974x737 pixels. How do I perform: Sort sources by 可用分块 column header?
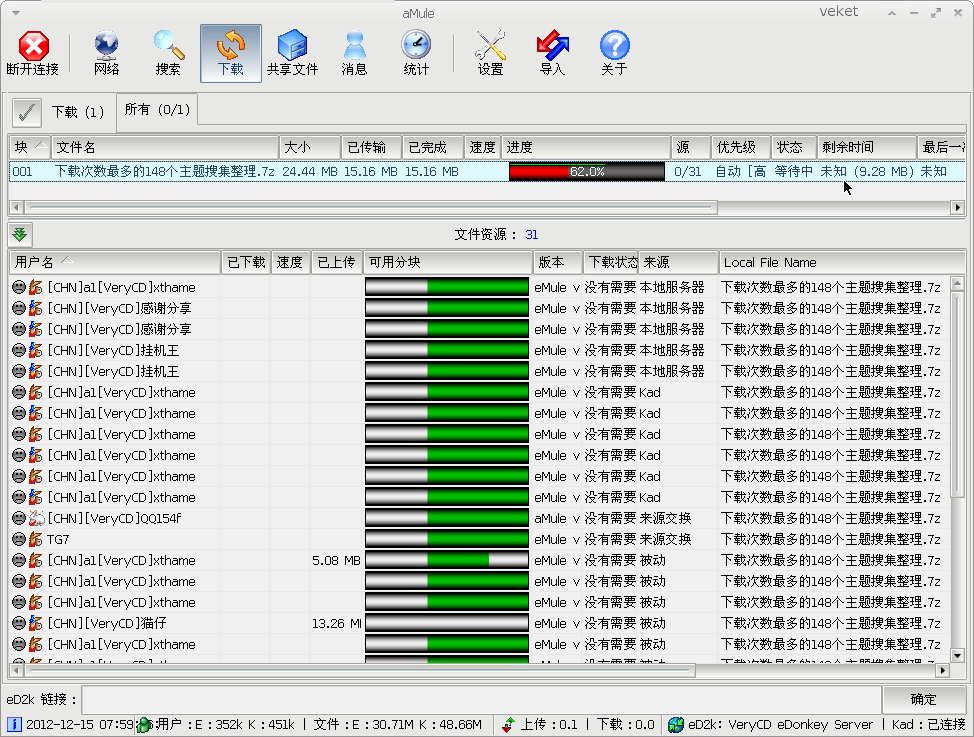[448, 262]
